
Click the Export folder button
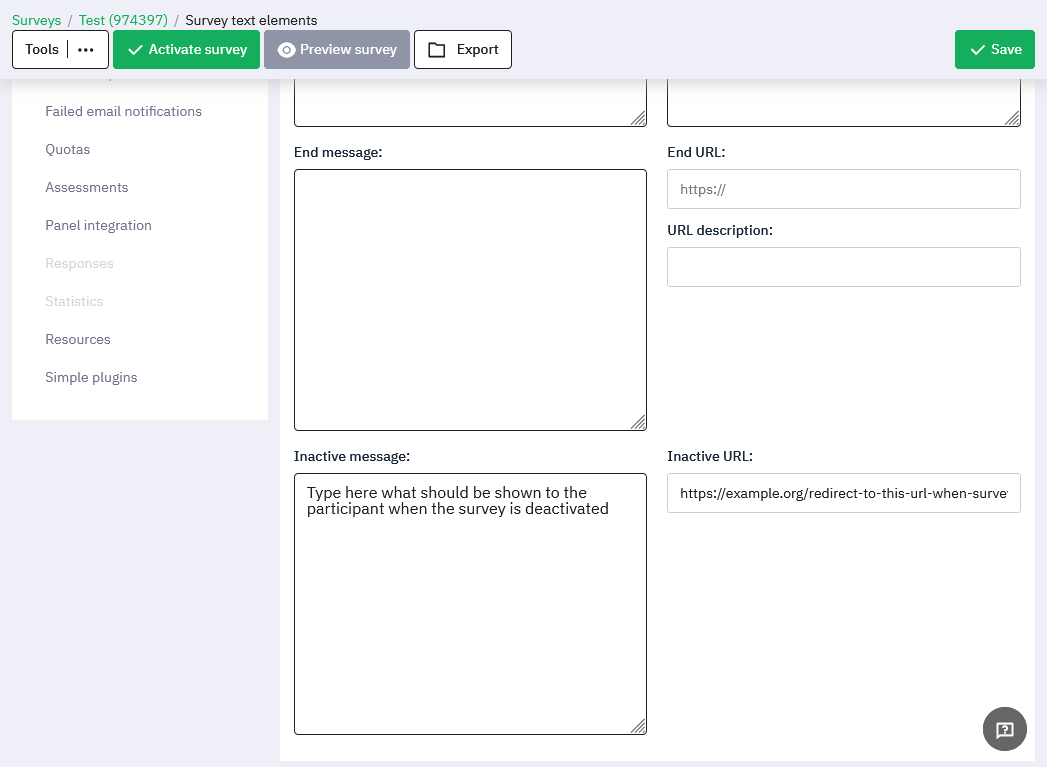pyautogui.click(x=463, y=50)
